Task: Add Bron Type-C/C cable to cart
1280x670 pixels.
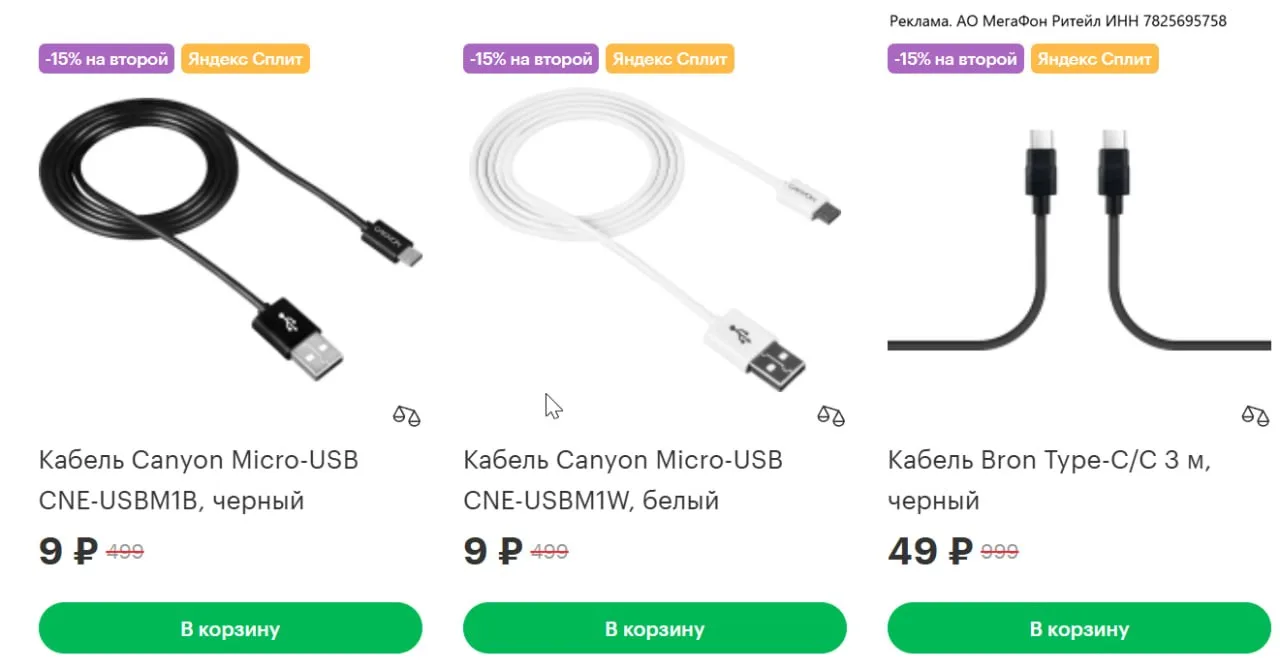Action: [x=1079, y=629]
